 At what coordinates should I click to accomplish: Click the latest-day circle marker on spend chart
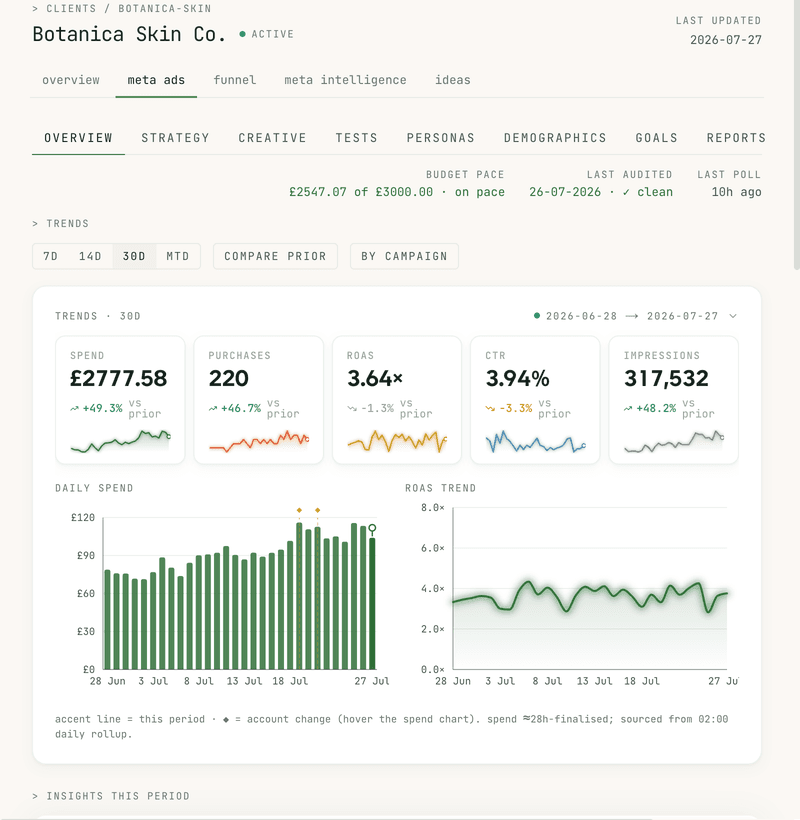coord(372,528)
